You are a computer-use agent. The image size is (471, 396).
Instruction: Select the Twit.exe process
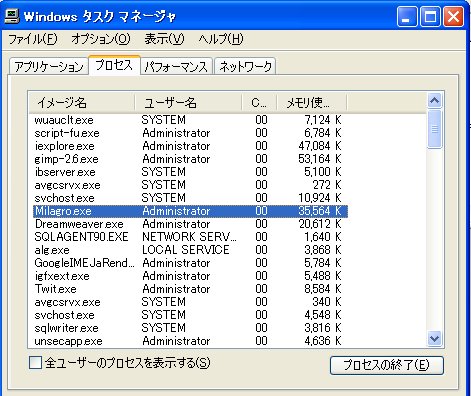(x=190, y=289)
